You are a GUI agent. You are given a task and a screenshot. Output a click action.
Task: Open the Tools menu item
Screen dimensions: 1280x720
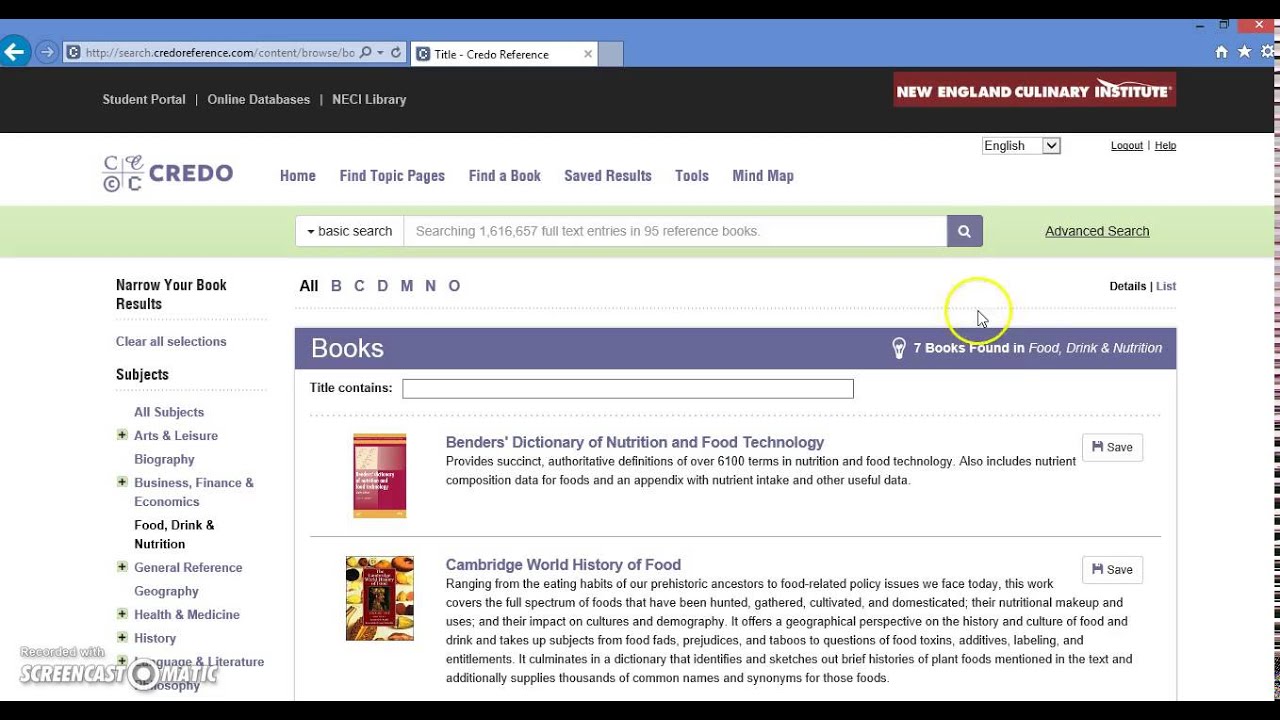pyautogui.click(x=692, y=176)
